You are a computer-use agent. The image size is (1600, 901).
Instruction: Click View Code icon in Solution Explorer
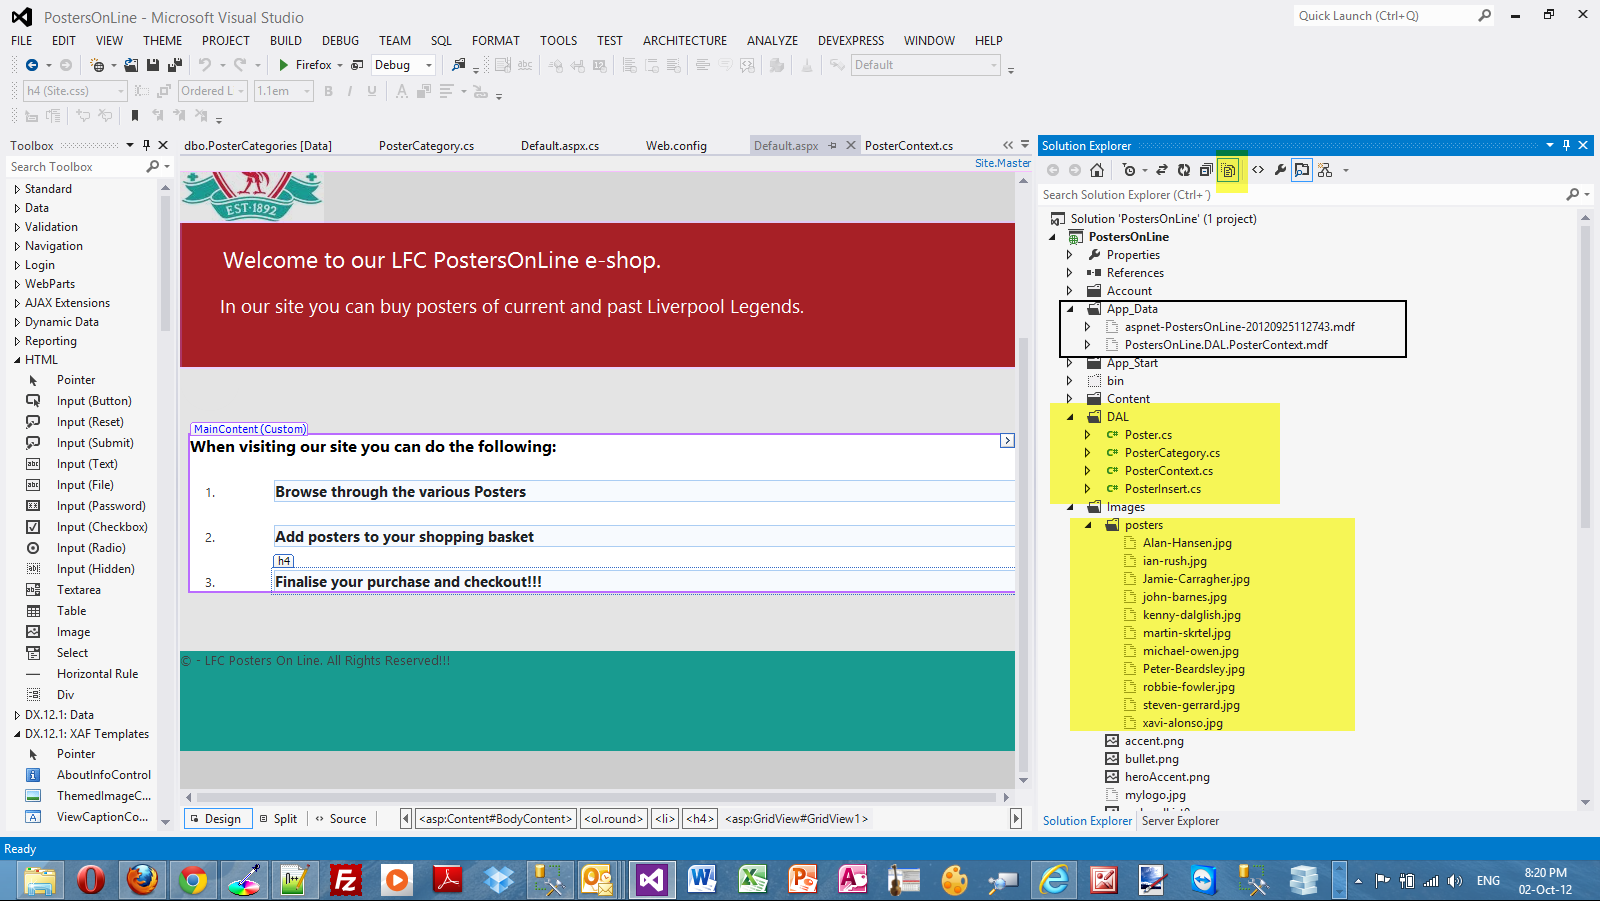[x=1258, y=170]
